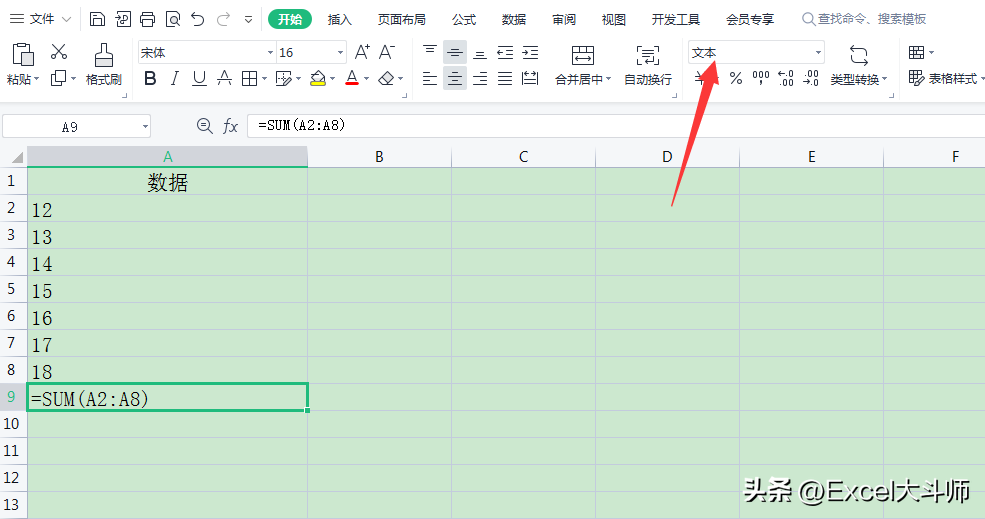Image resolution: width=985 pixels, height=519 pixels.
Task: Select cell A2 containing 12
Action: click(167, 209)
